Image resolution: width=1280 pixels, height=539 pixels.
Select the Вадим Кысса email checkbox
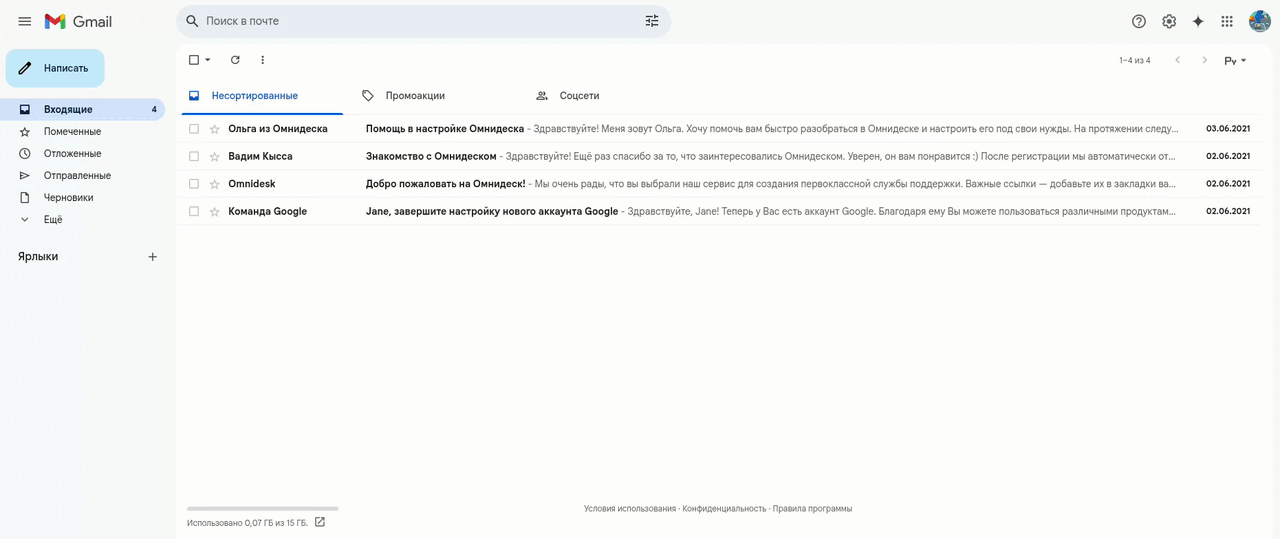pos(194,157)
